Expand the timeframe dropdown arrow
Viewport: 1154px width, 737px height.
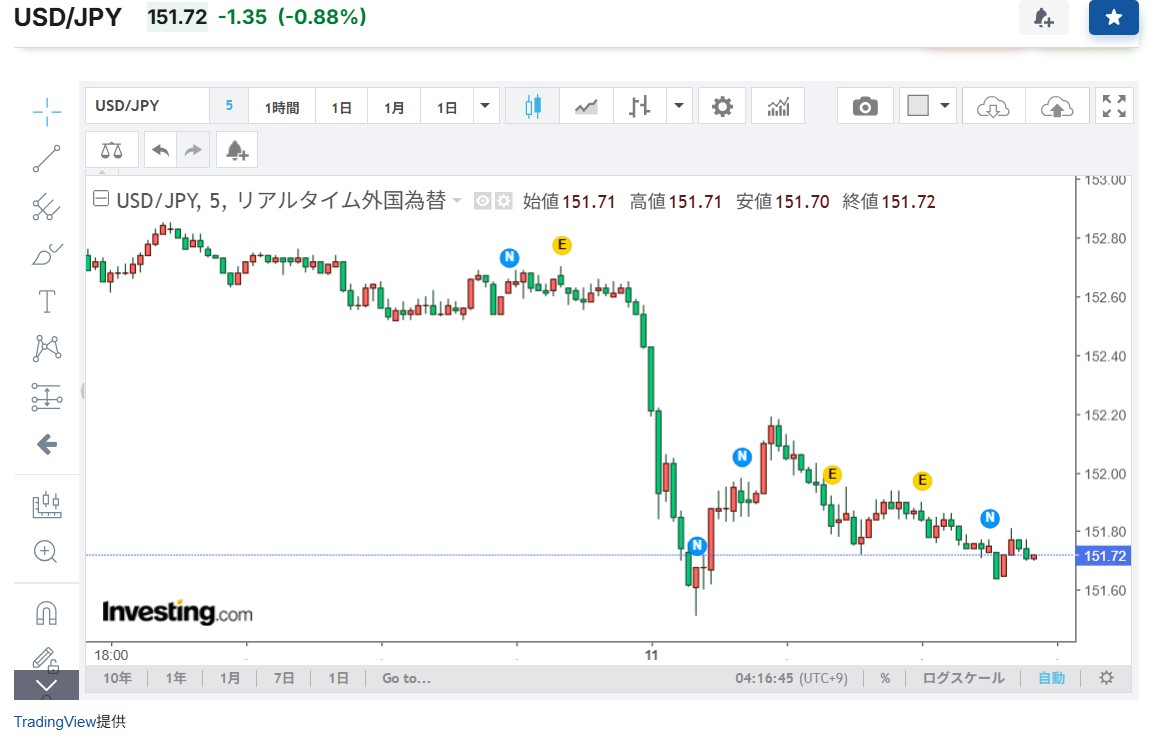point(486,106)
